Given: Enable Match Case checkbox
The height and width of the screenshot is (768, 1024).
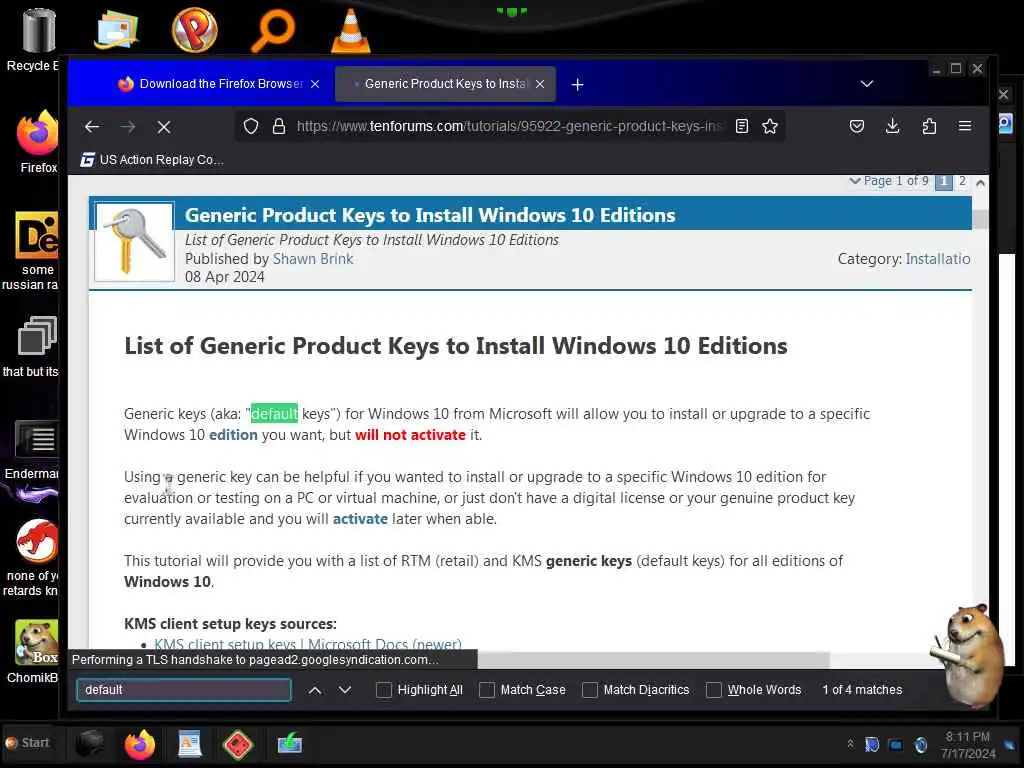Looking at the screenshot, I should coord(487,690).
